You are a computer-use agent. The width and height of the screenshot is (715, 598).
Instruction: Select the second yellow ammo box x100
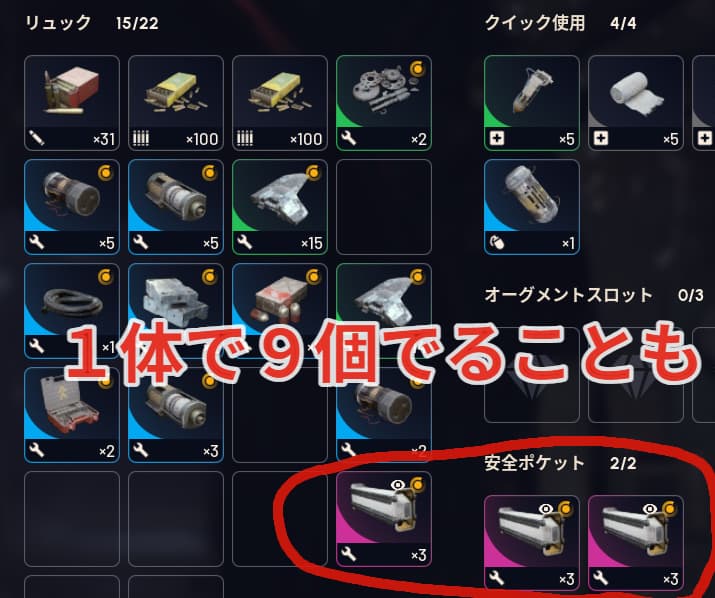[280, 103]
